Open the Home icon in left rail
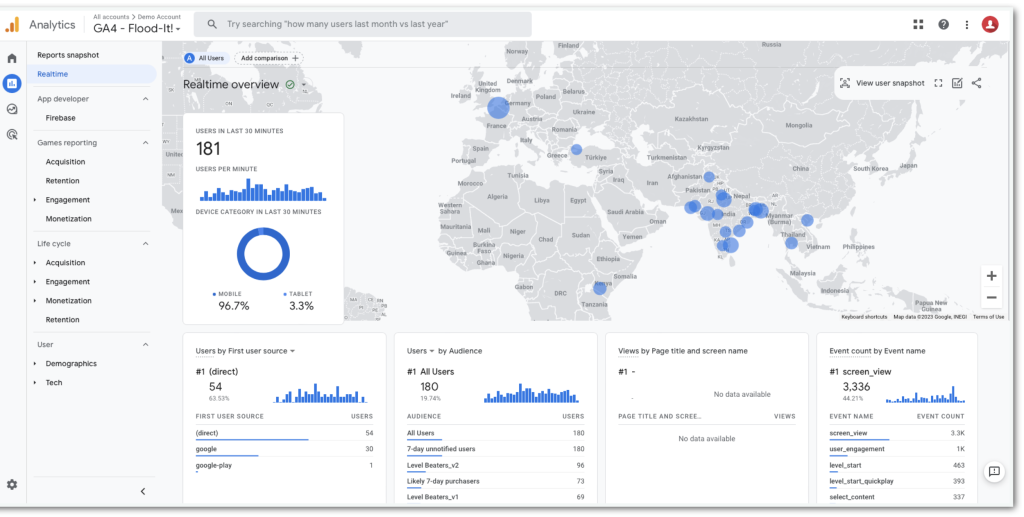This screenshot has height=517, width=1024. coord(12,59)
